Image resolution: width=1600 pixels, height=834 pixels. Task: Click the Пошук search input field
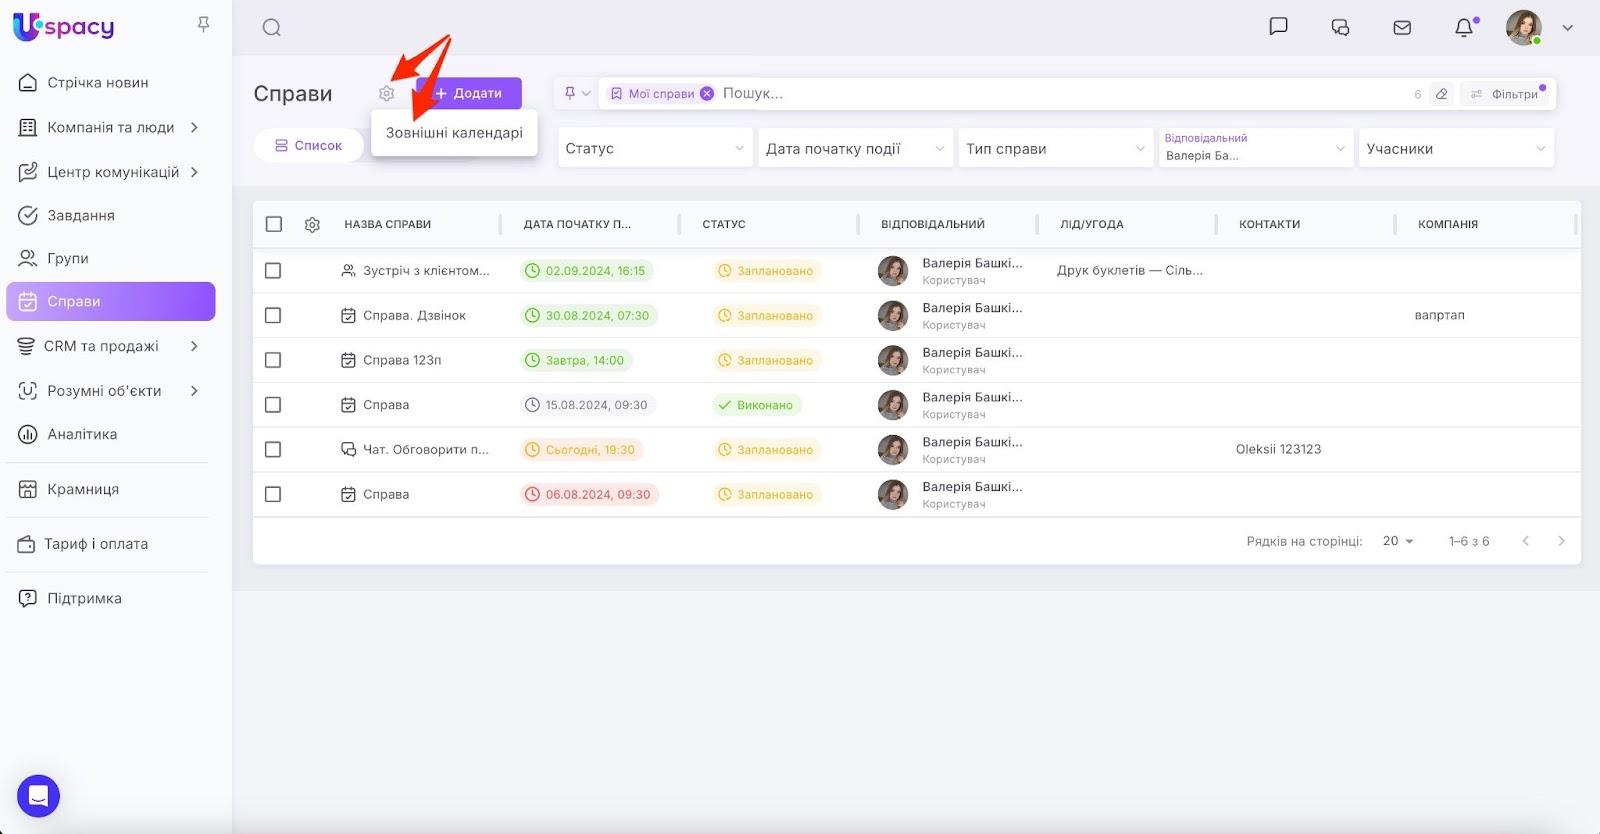click(1060, 94)
